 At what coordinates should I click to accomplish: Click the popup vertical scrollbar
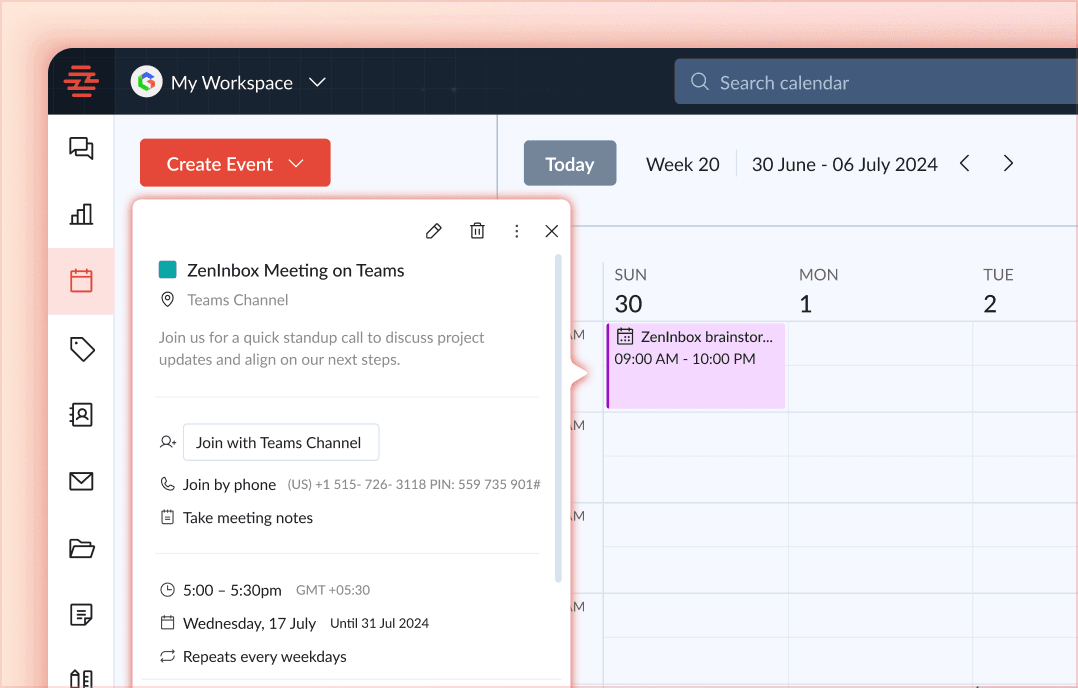coord(558,419)
